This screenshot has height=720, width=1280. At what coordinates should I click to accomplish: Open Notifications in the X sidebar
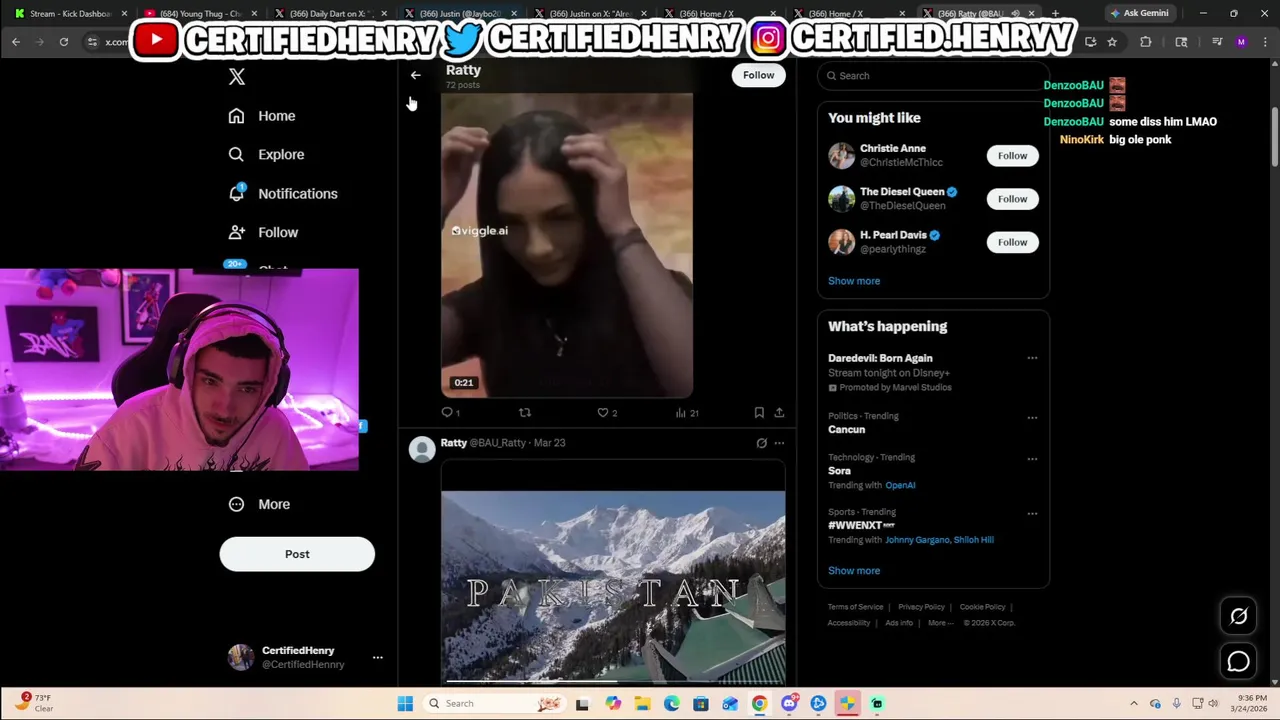[283, 194]
